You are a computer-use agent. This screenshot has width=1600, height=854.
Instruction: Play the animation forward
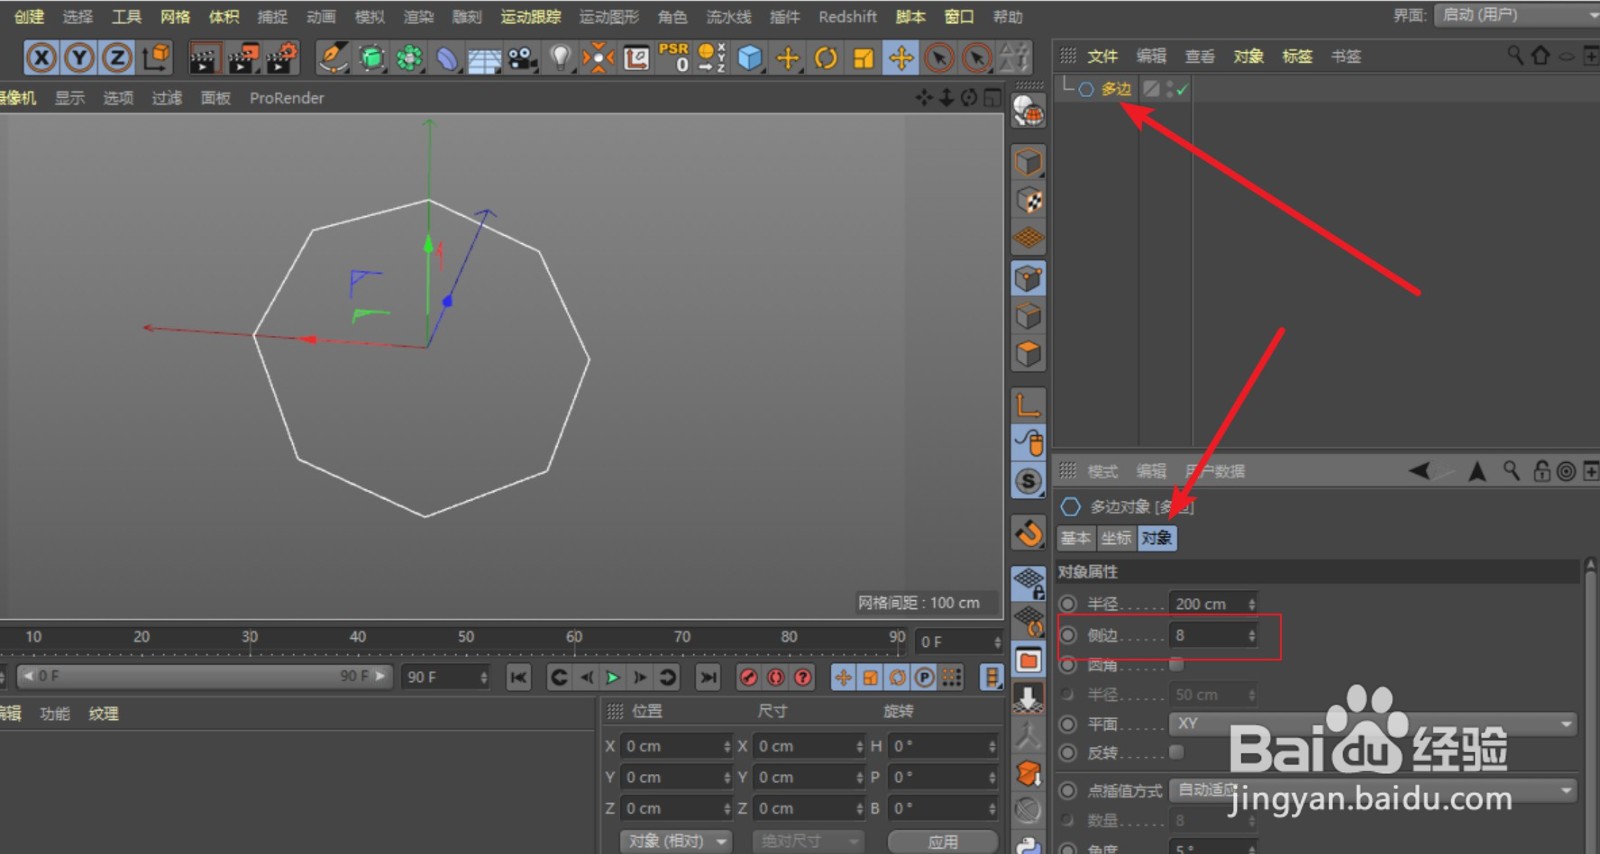click(613, 677)
